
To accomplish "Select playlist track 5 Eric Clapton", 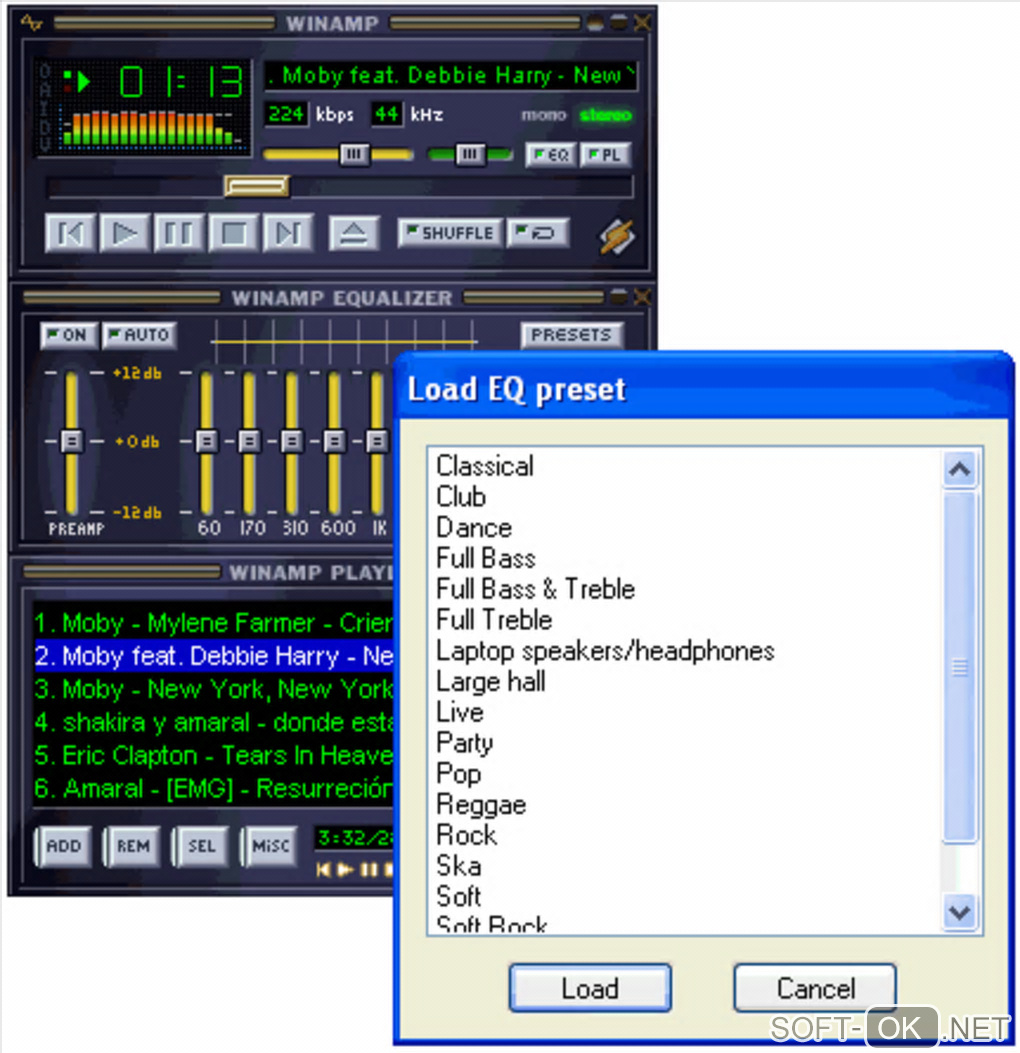I will [x=214, y=756].
